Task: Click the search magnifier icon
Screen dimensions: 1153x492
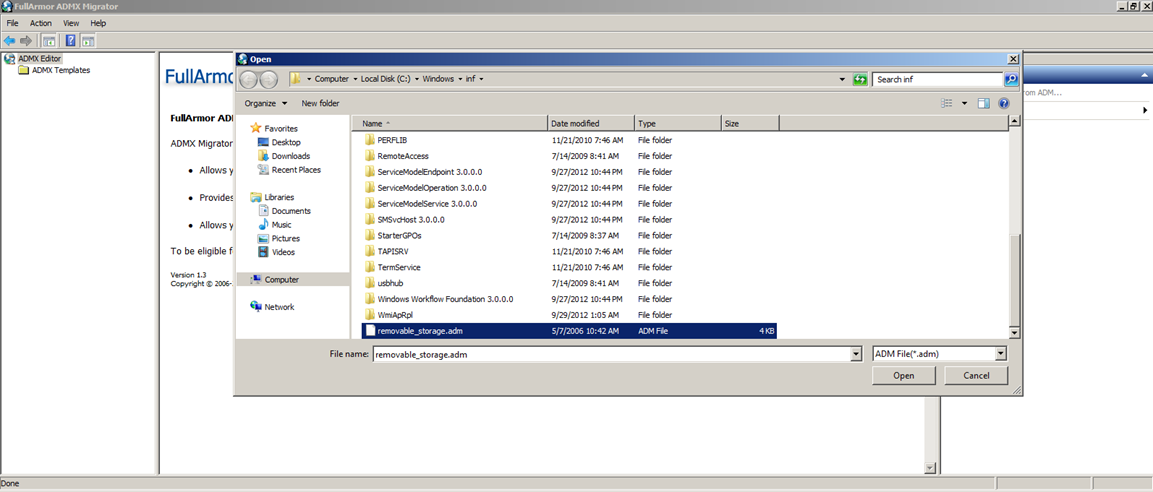Action: tap(1012, 79)
